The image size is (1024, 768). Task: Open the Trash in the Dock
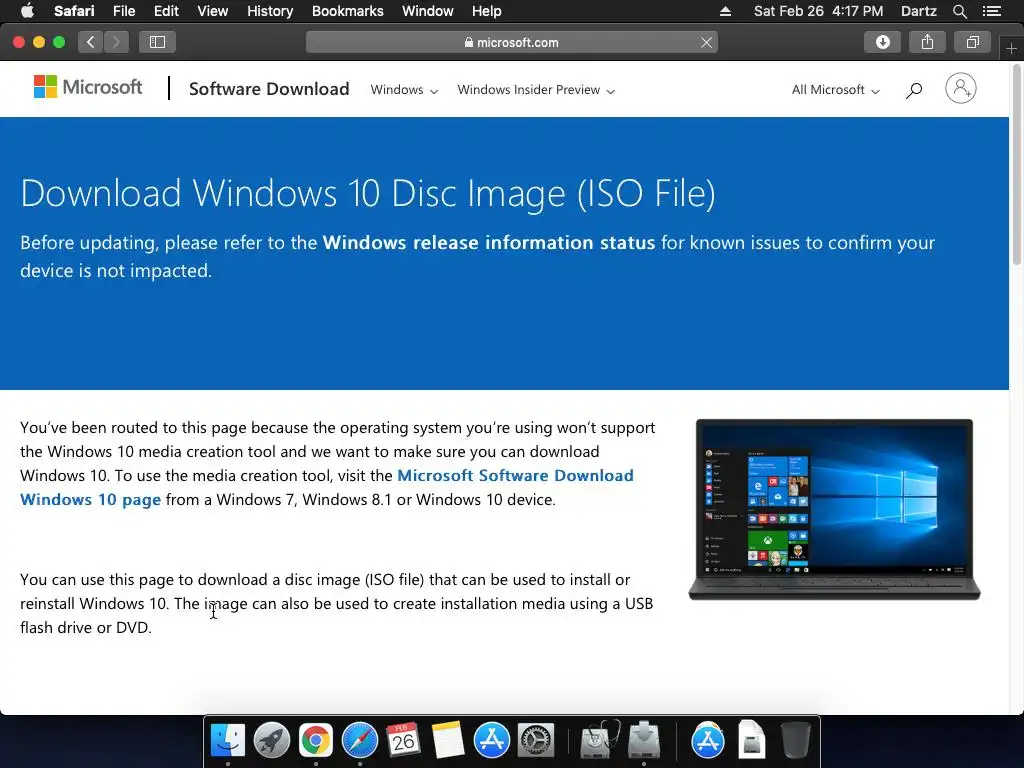coord(795,741)
